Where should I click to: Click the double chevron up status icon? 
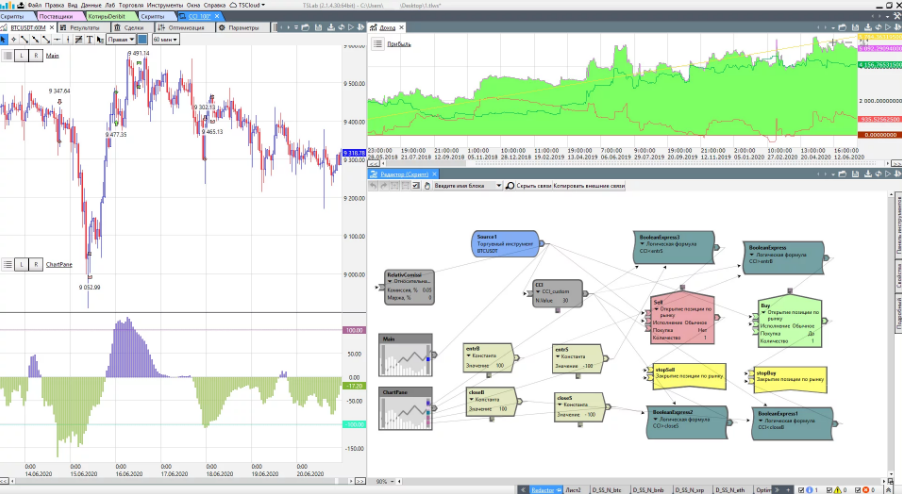[889, 490]
